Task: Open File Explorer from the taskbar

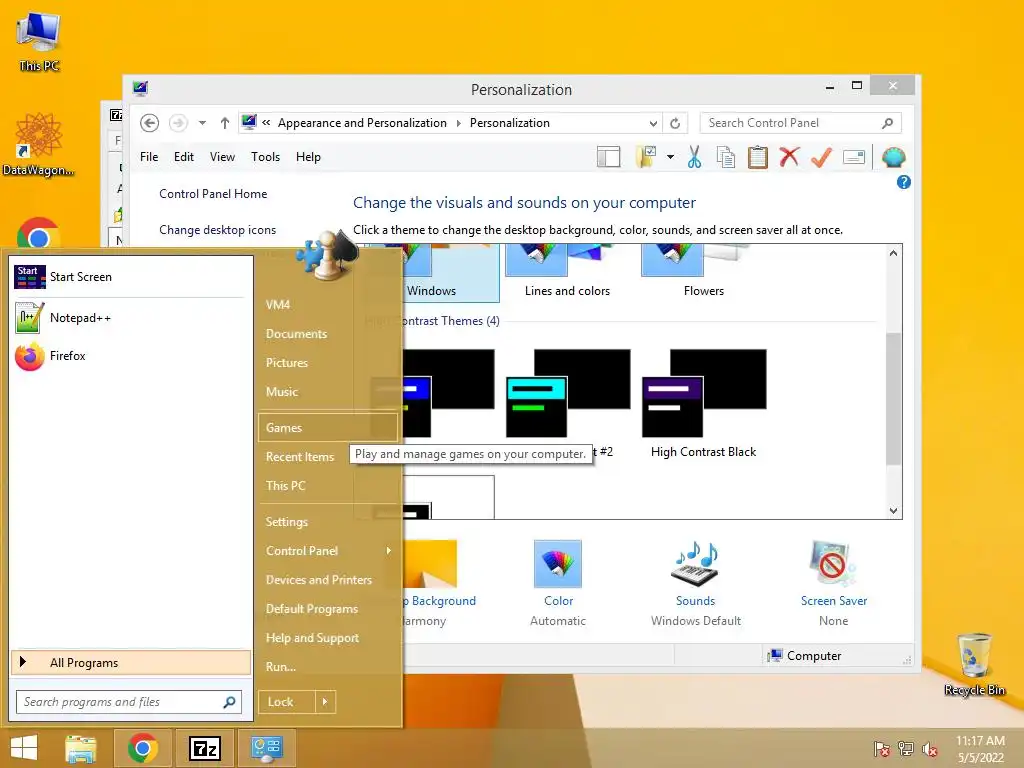Action: click(x=81, y=748)
